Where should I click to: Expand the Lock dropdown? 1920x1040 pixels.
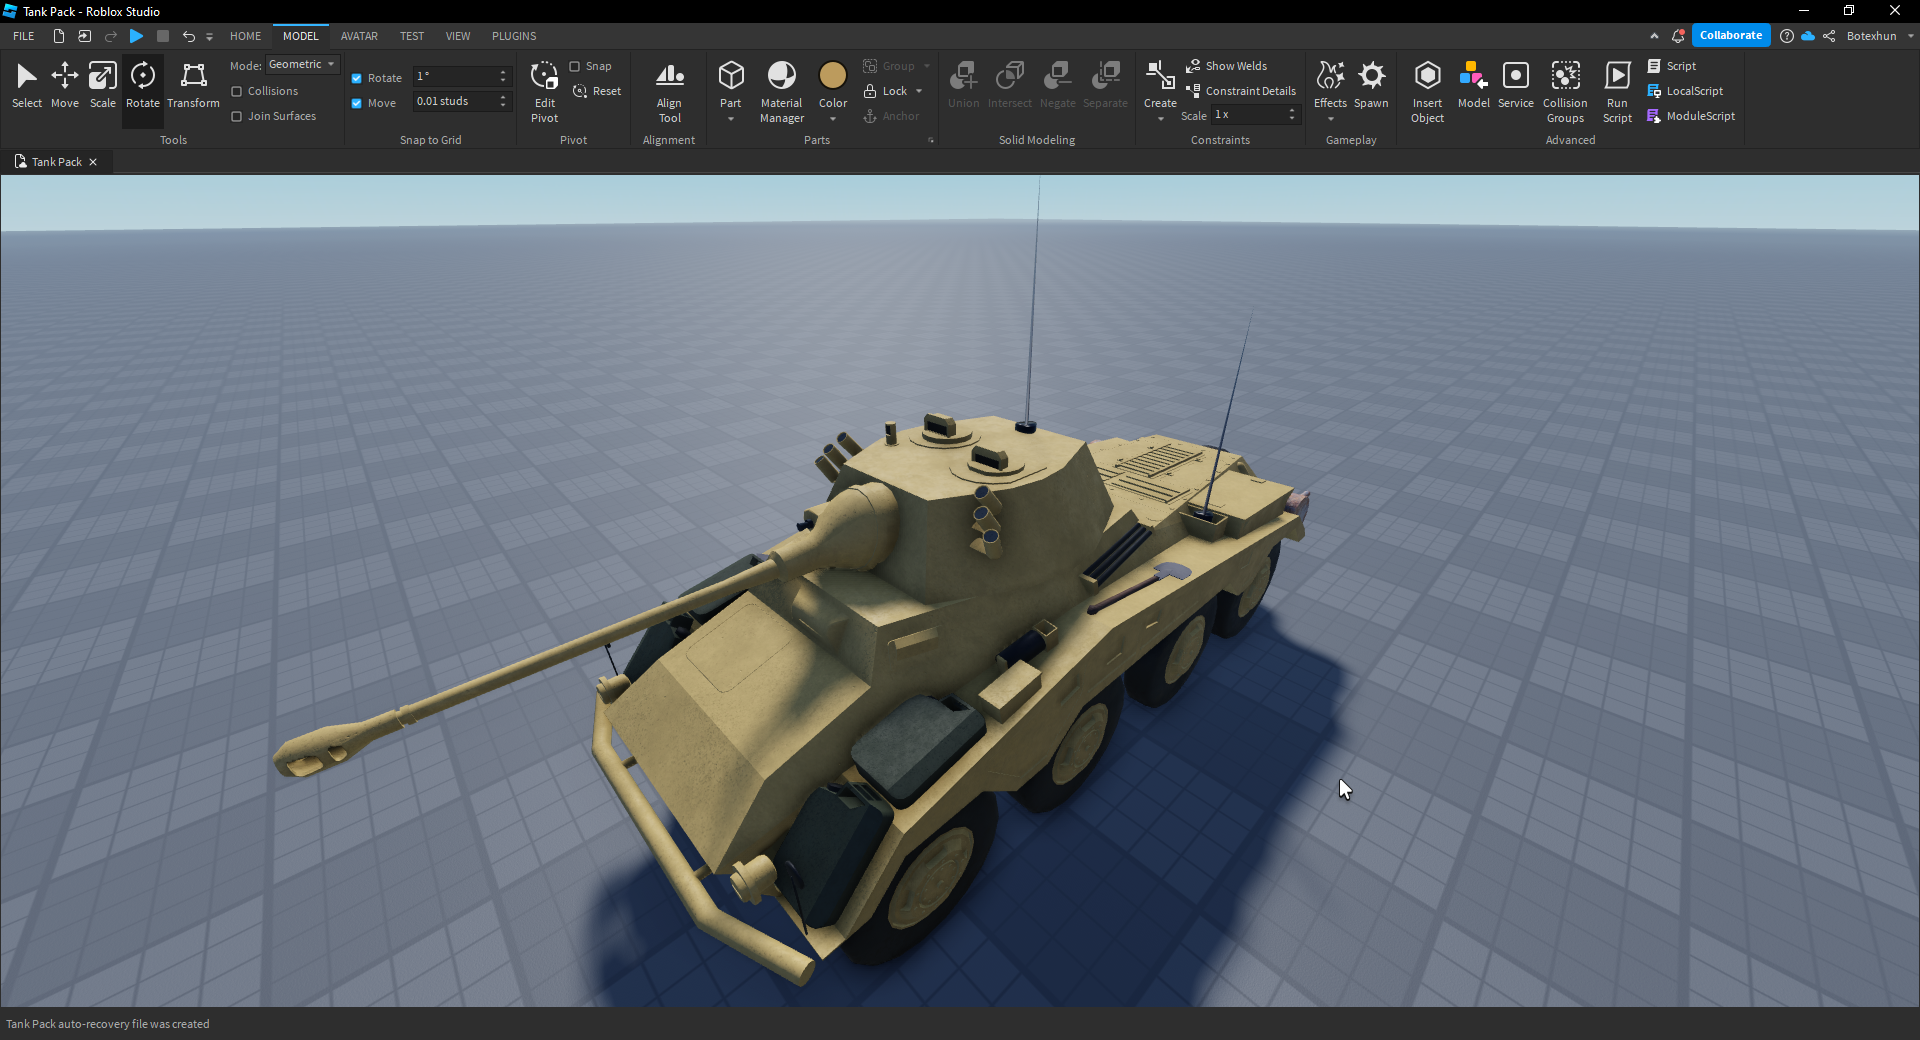pos(920,90)
